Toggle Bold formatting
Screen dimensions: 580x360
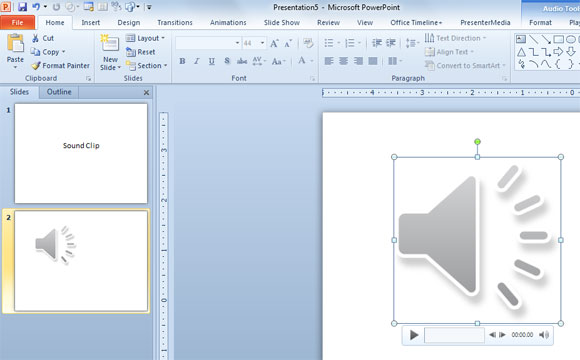pyautogui.click(x=182, y=61)
